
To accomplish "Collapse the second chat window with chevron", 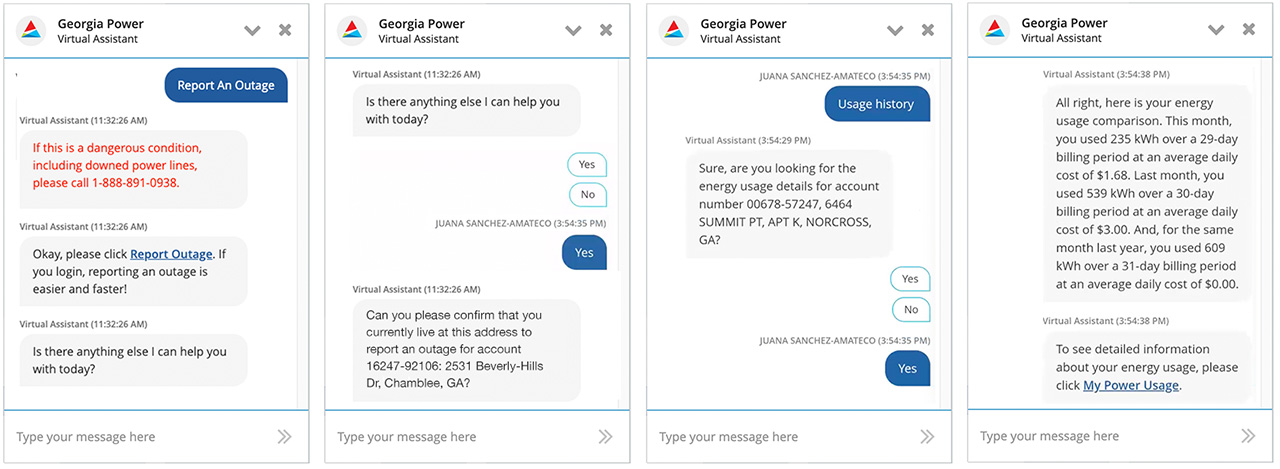I will tap(573, 31).
